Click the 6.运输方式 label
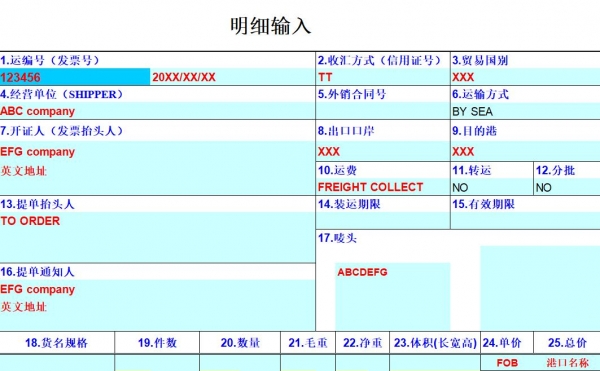 click(480, 94)
